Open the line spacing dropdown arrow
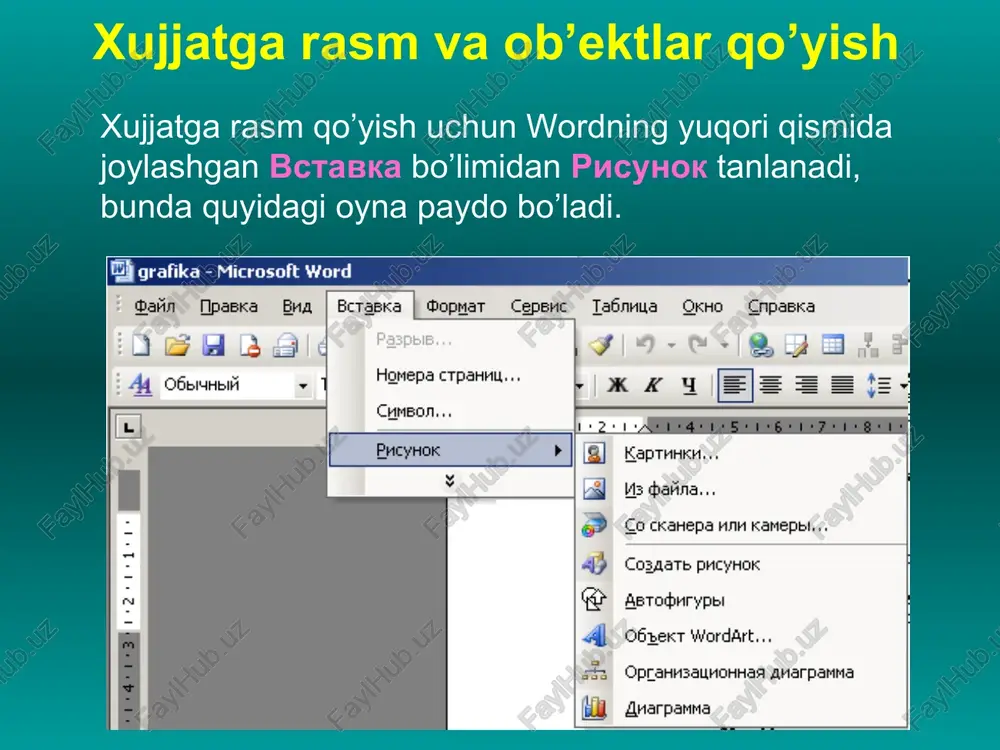 coord(903,385)
